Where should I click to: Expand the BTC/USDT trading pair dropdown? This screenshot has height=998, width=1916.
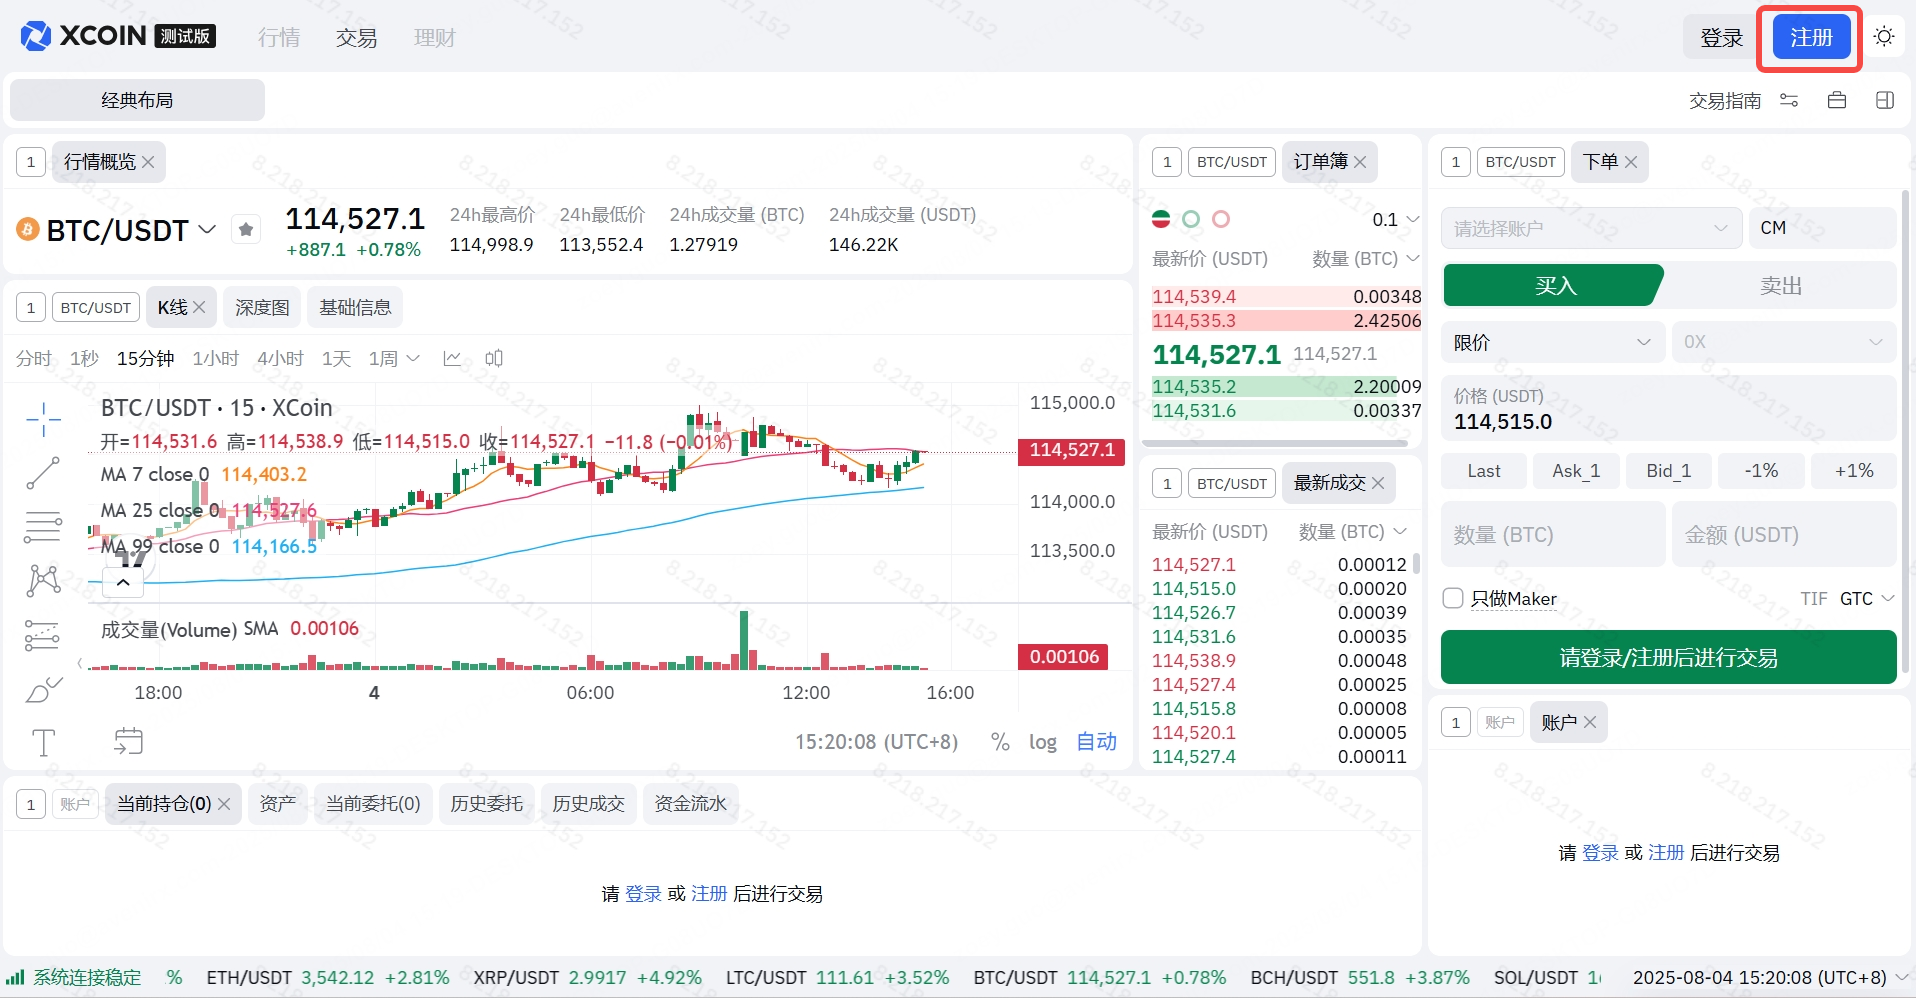(x=207, y=230)
